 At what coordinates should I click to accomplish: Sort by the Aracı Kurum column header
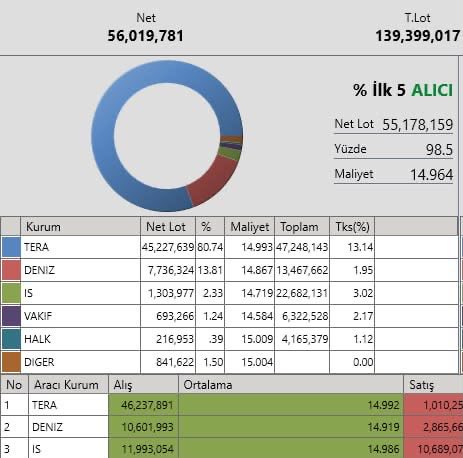tap(68, 385)
